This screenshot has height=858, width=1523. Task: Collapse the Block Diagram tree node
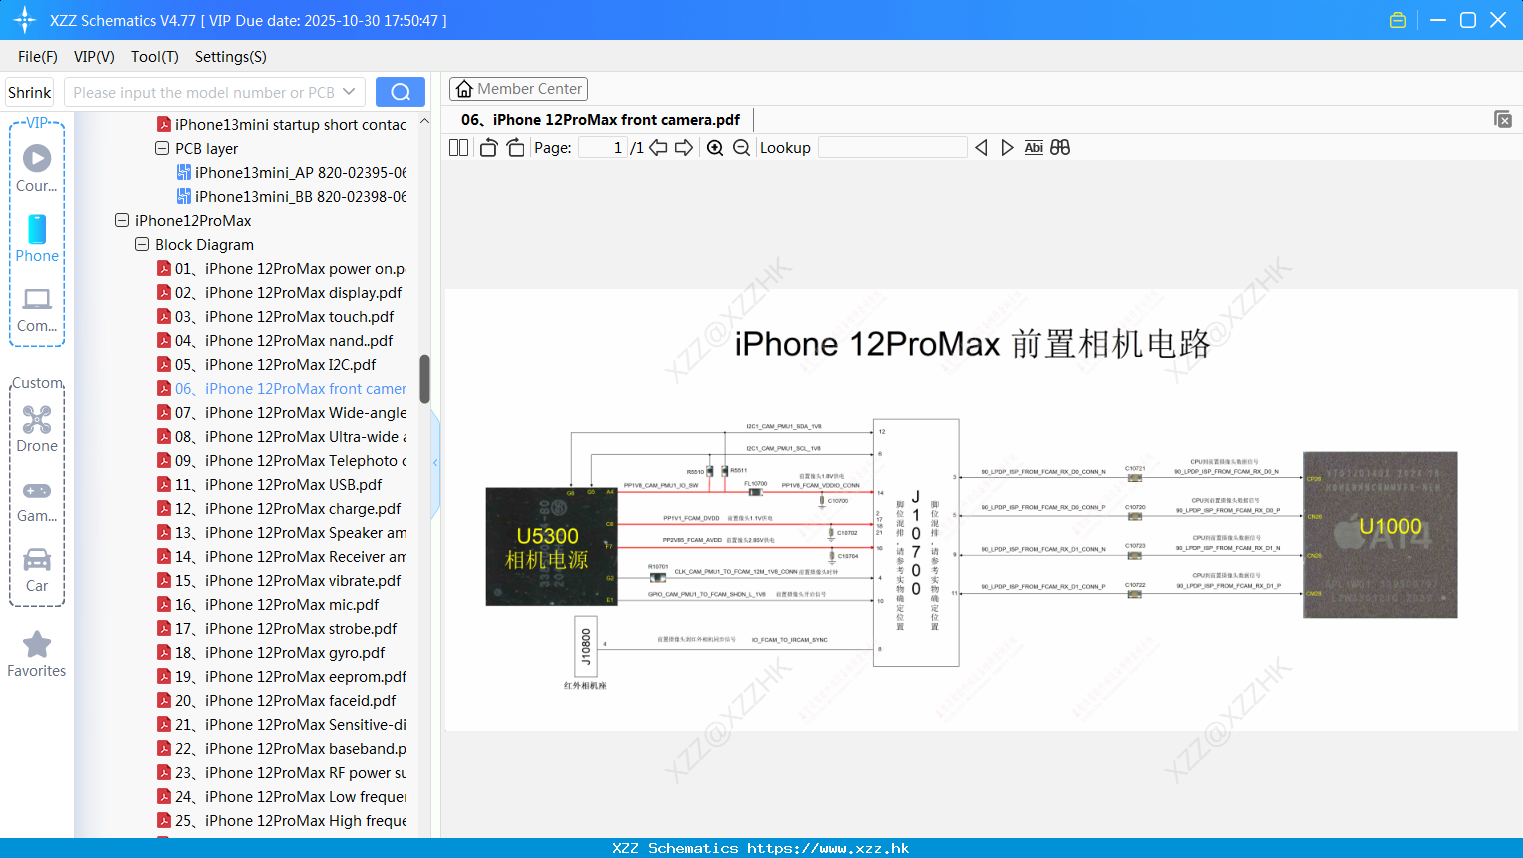coord(142,244)
